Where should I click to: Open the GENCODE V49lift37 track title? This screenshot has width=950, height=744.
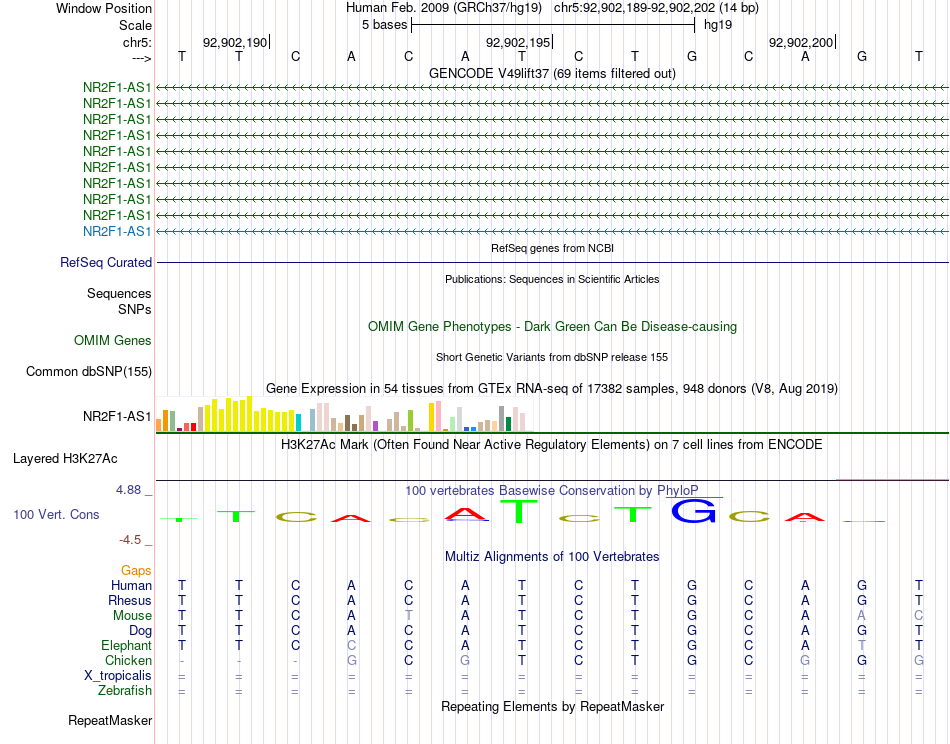pyautogui.click(x=552, y=73)
